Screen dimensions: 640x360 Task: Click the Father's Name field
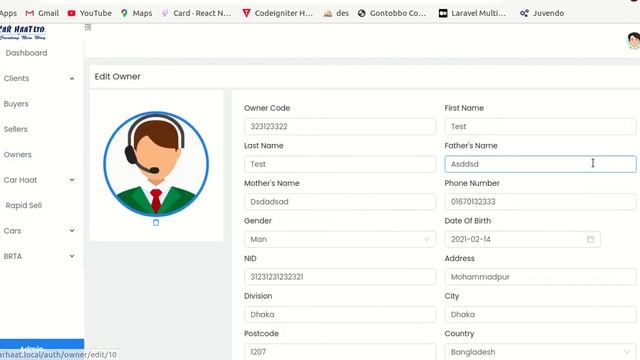(x=540, y=164)
